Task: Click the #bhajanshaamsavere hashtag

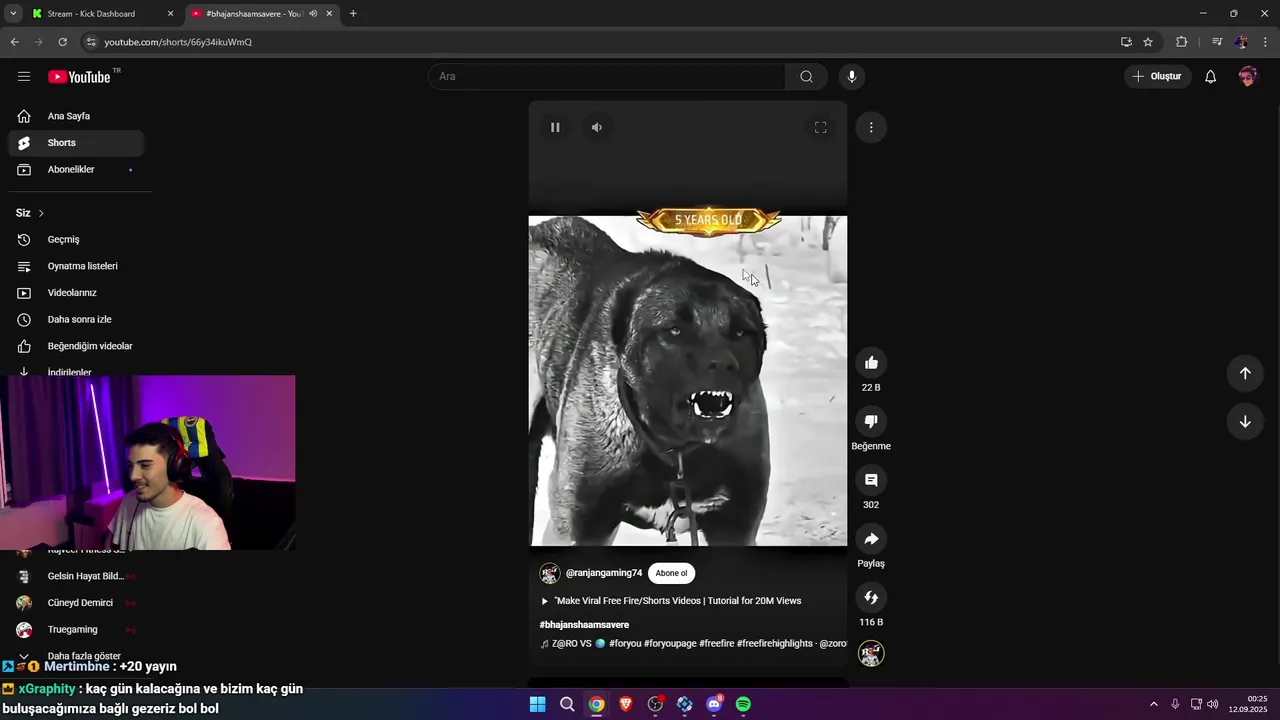Action: click(x=584, y=625)
